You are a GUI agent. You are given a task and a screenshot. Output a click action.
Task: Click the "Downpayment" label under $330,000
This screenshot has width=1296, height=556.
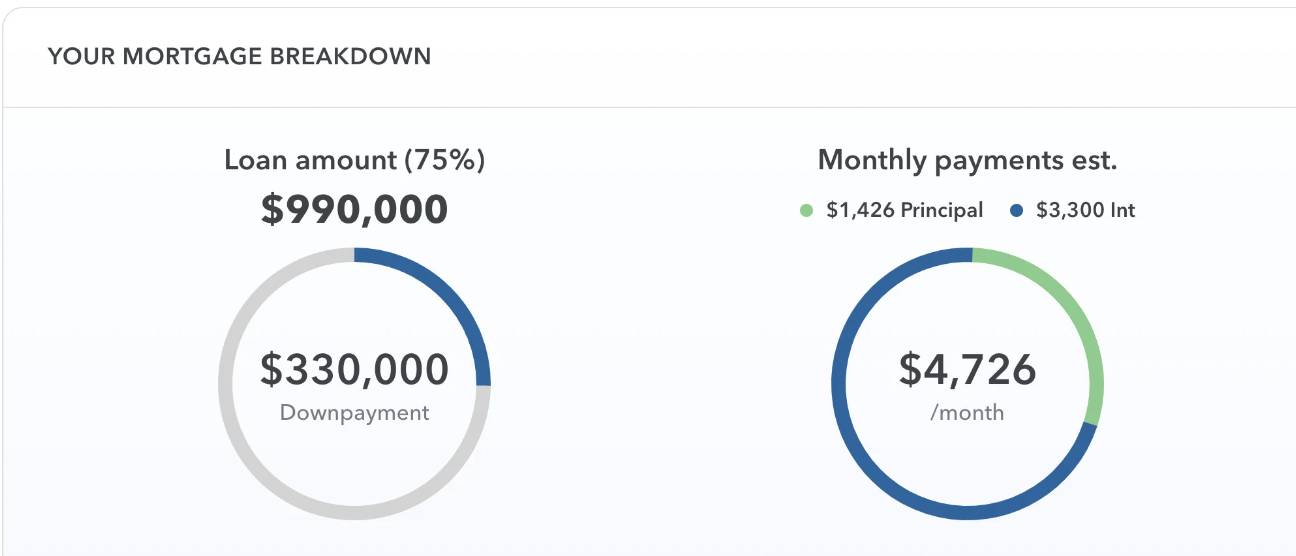point(354,413)
